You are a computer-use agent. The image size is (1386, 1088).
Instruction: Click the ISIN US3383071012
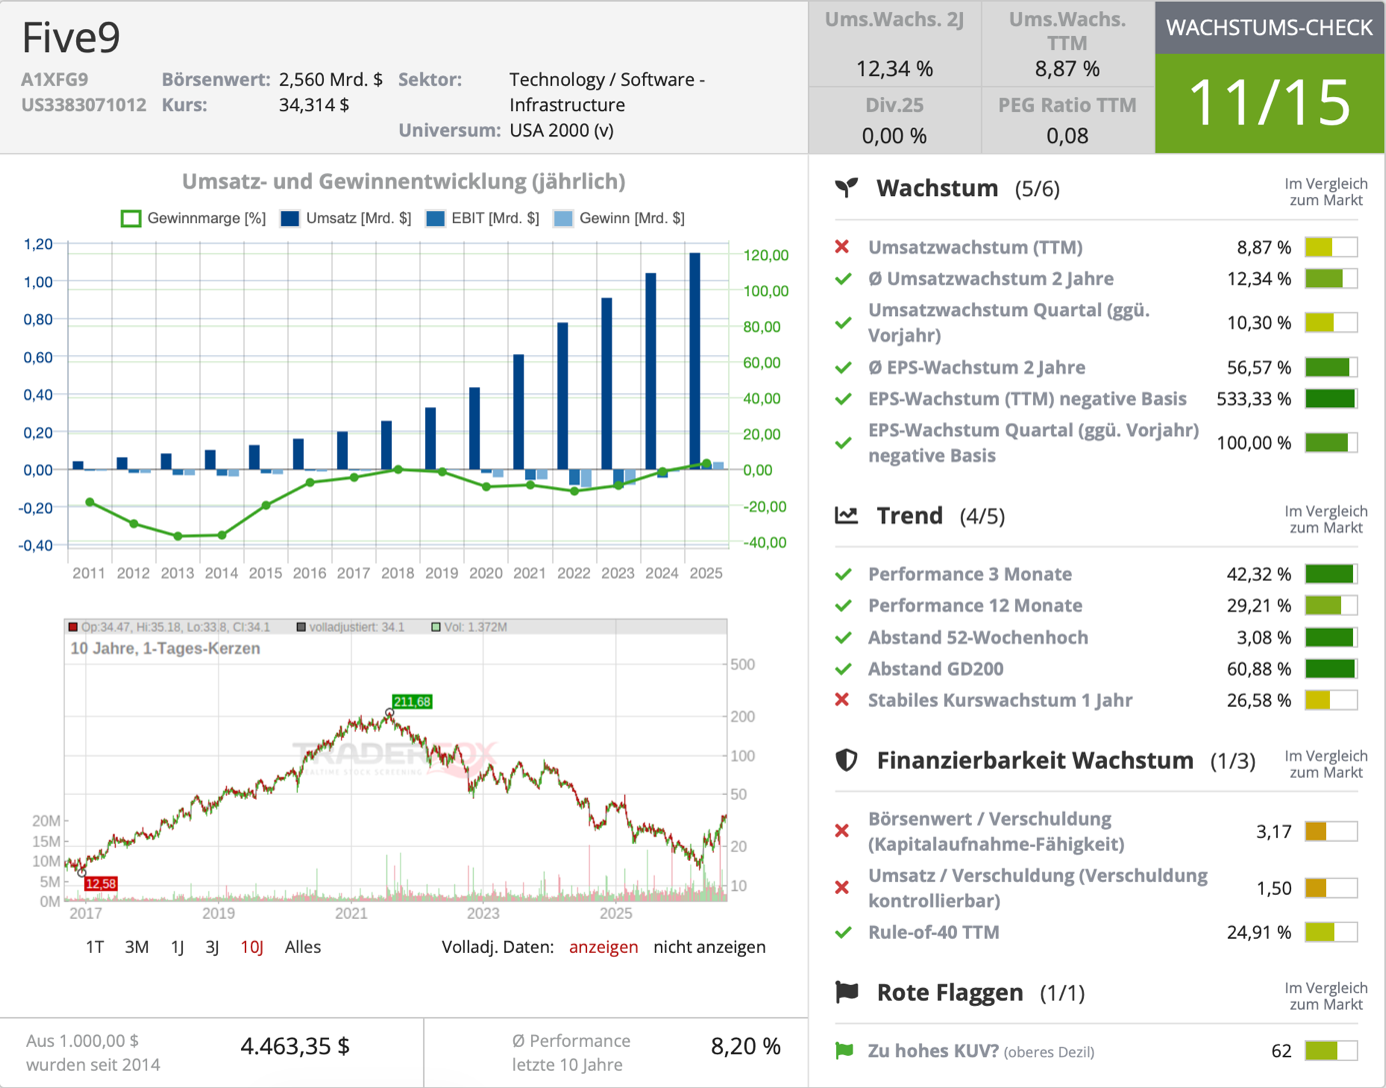point(83,105)
